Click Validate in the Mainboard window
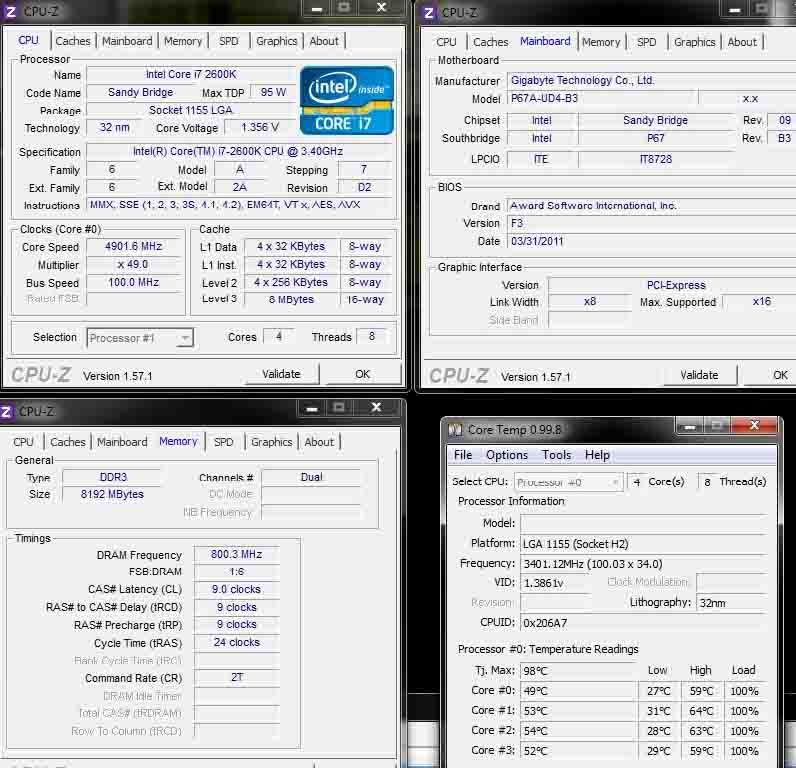The width and height of the screenshot is (796, 768). point(699,375)
